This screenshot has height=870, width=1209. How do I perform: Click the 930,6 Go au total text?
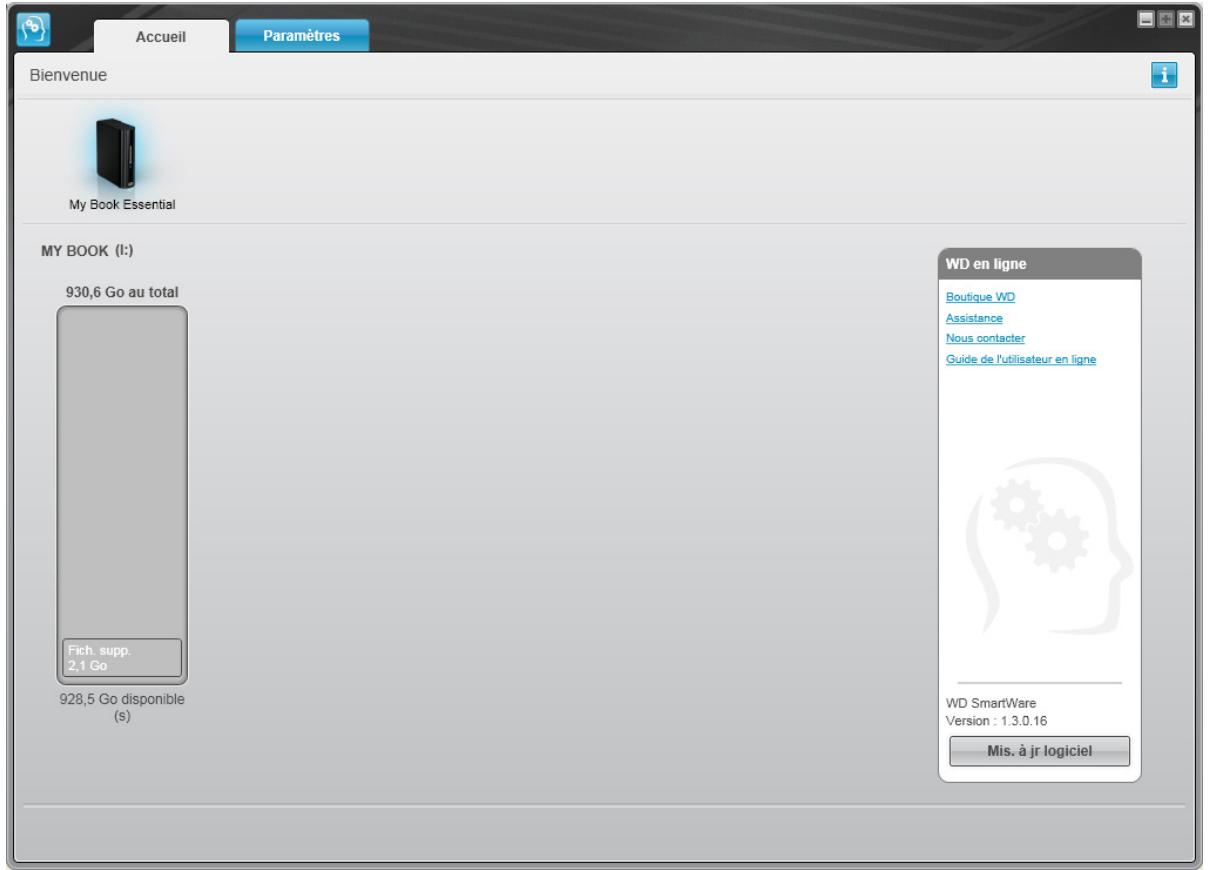122,292
